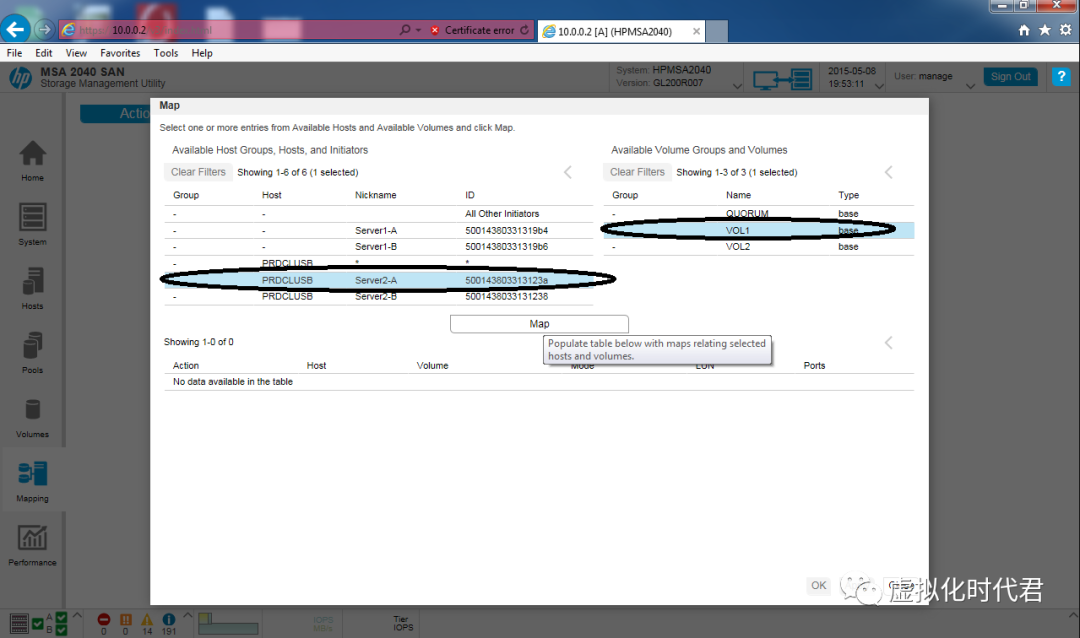Collapse the volumes table pager chevron

pos(889,172)
